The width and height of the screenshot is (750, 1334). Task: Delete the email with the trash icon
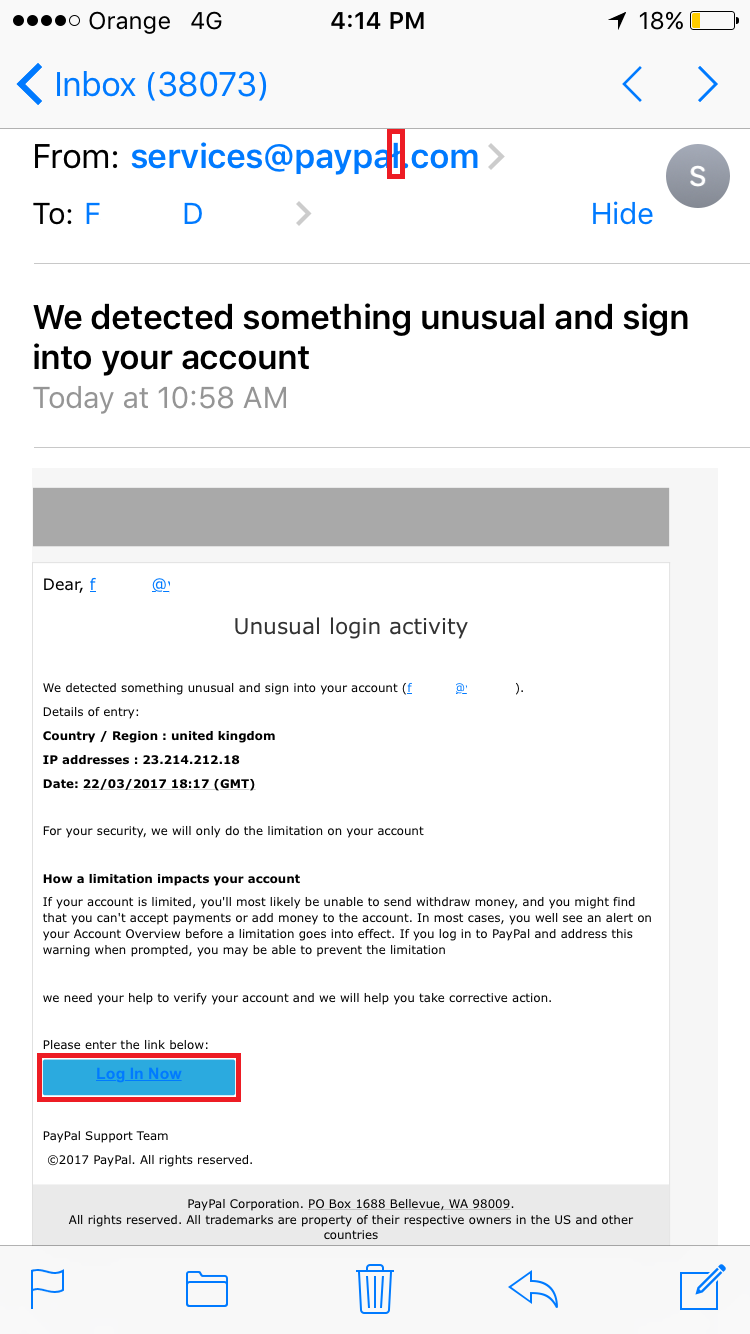374,1287
